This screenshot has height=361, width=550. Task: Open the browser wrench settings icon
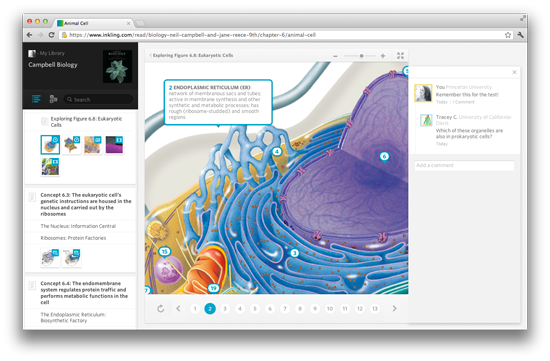[x=520, y=35]
